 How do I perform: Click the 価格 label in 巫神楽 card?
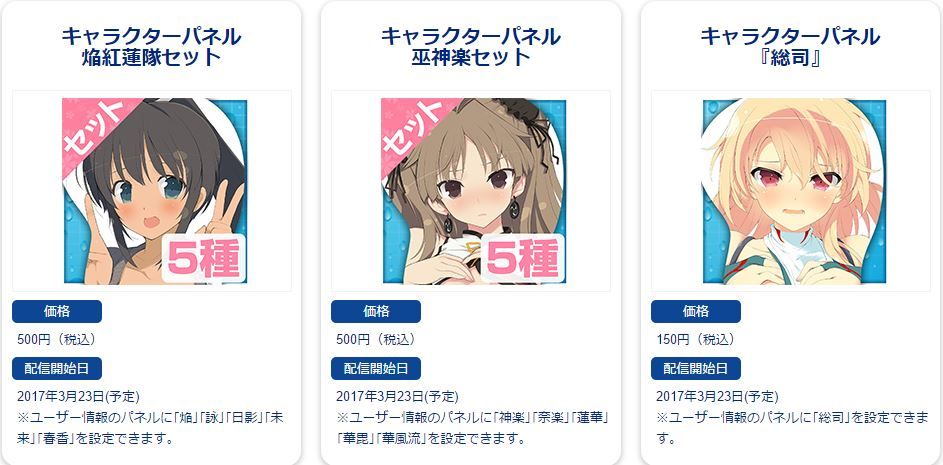point(376,312)
